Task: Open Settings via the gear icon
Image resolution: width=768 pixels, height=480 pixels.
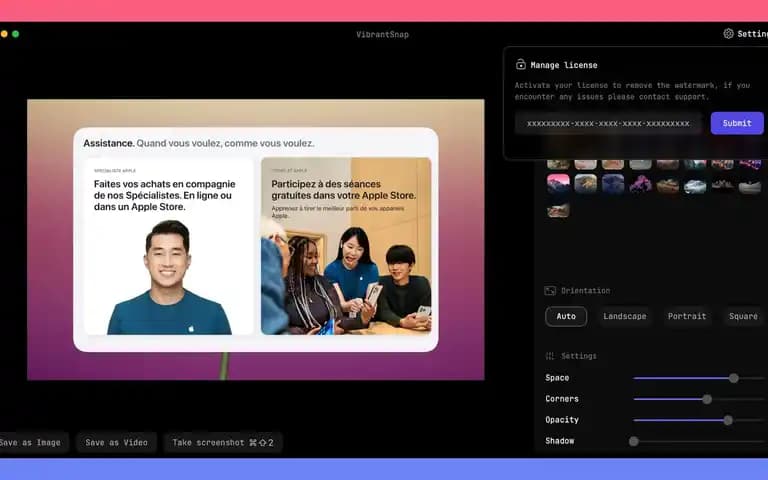Action: click(x=728, y=33)
